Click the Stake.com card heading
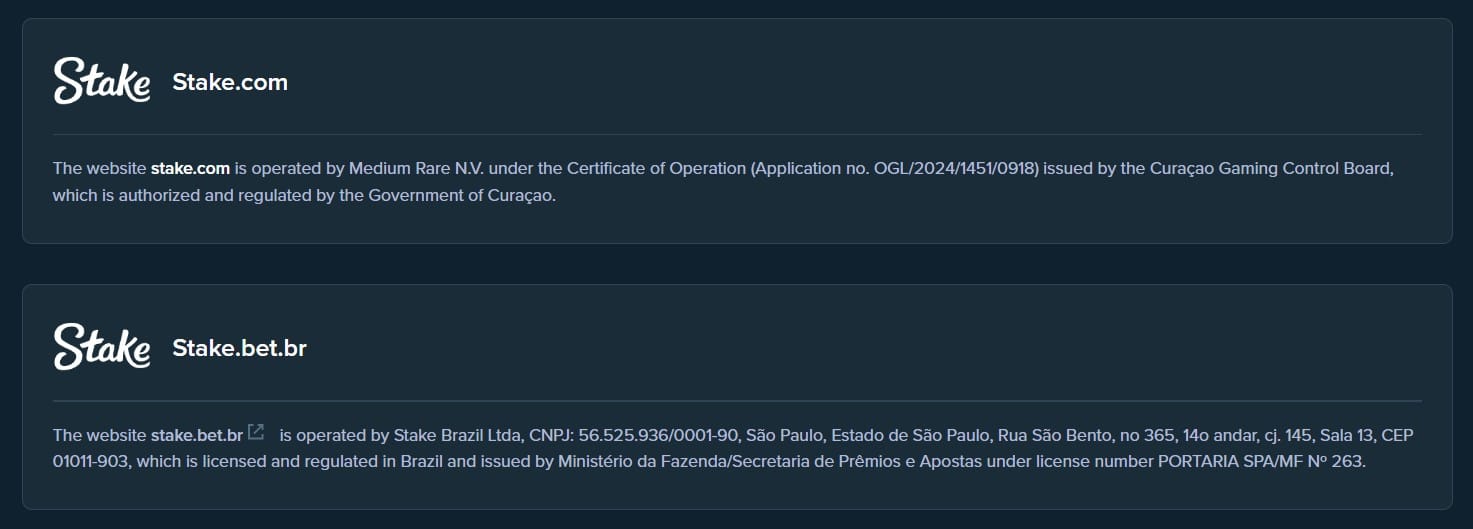The image size is (1473, 529). click(230, 82)
